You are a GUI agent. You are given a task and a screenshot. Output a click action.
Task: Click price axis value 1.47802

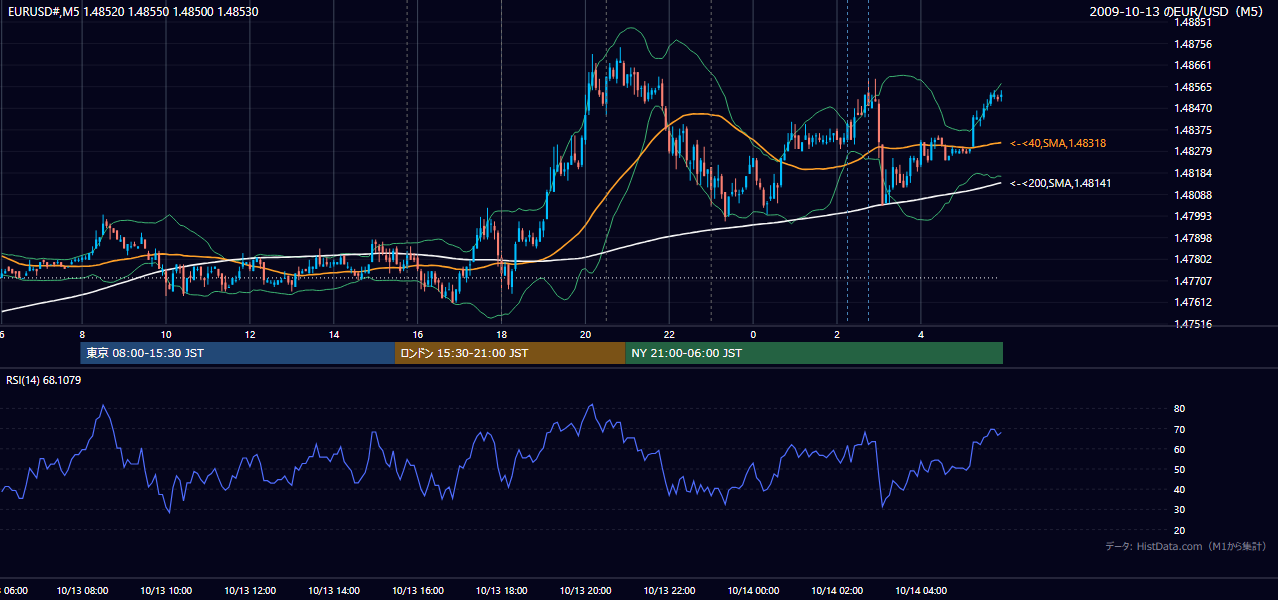point(1193,259)
